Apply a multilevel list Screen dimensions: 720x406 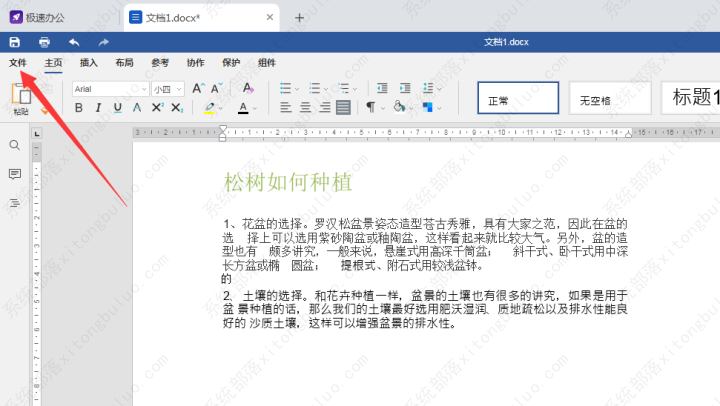[343, 88]
